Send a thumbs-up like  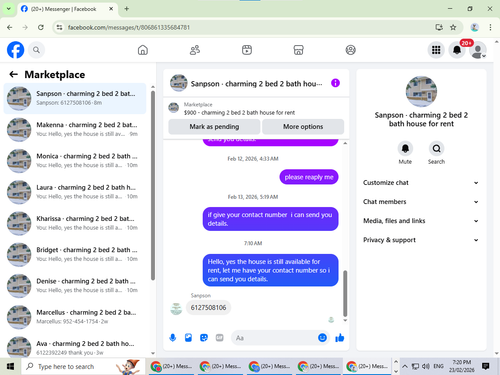coord(340,338)
